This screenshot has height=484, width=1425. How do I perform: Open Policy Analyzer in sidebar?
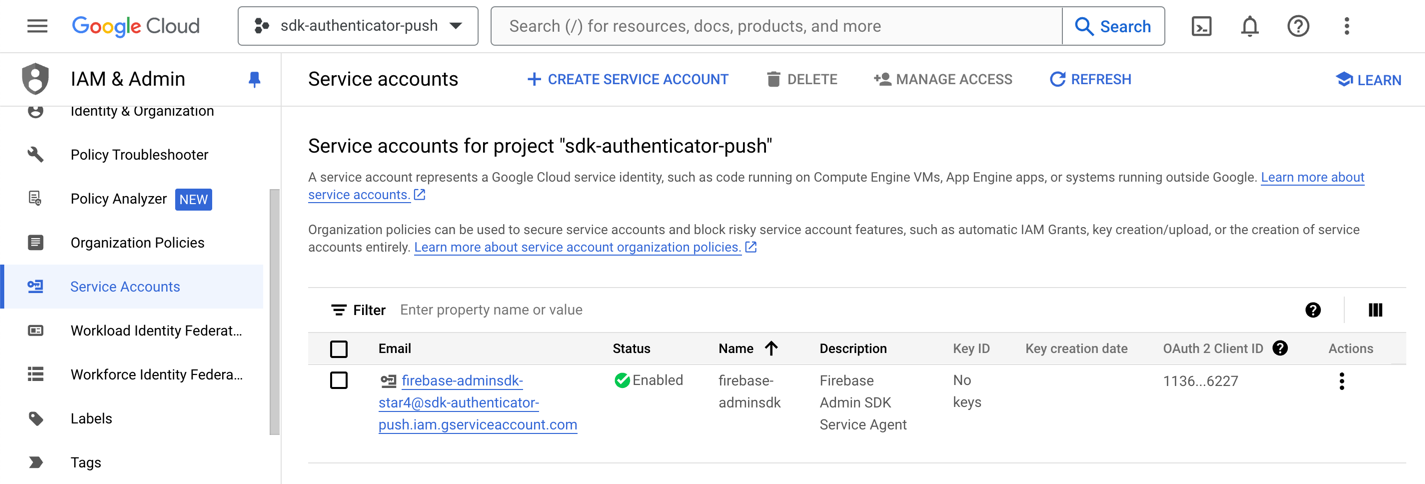(x=118, y=199)
